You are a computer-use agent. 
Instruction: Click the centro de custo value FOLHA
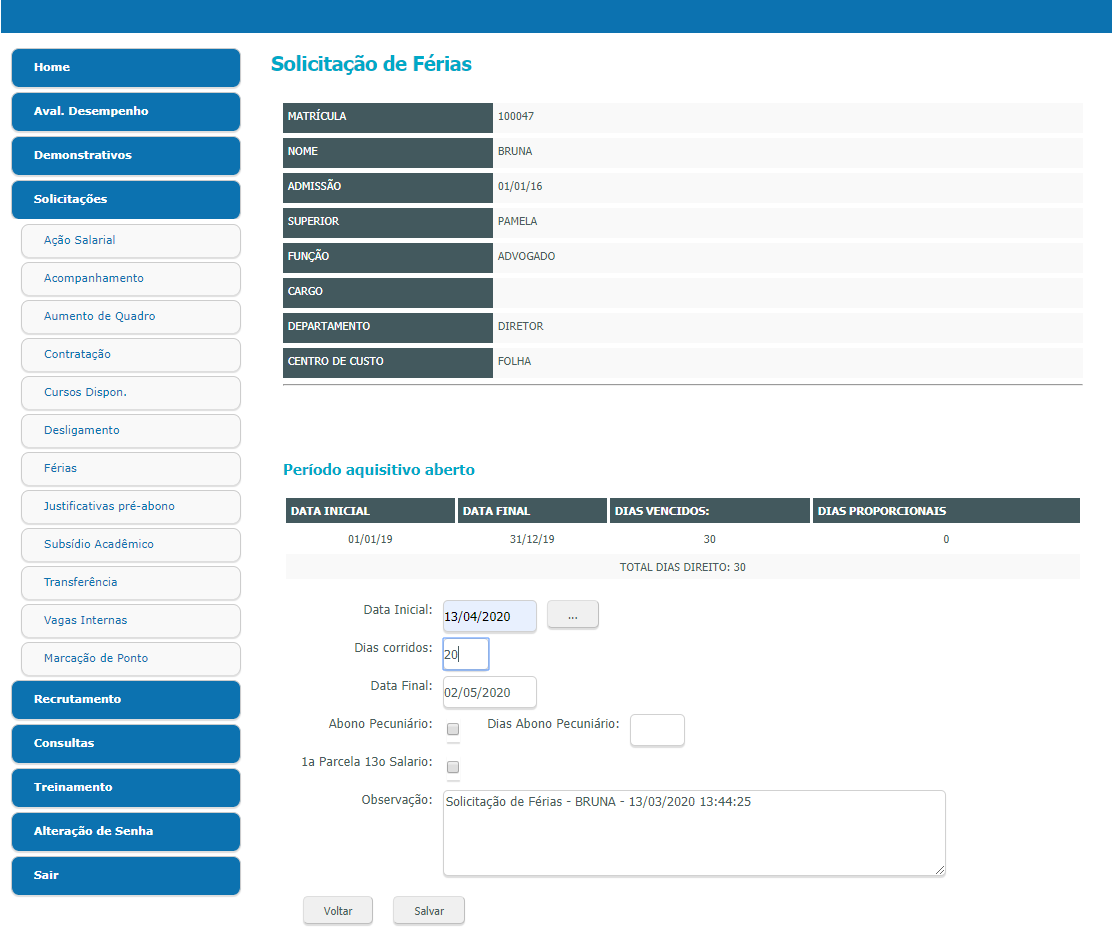coord(514,361)
